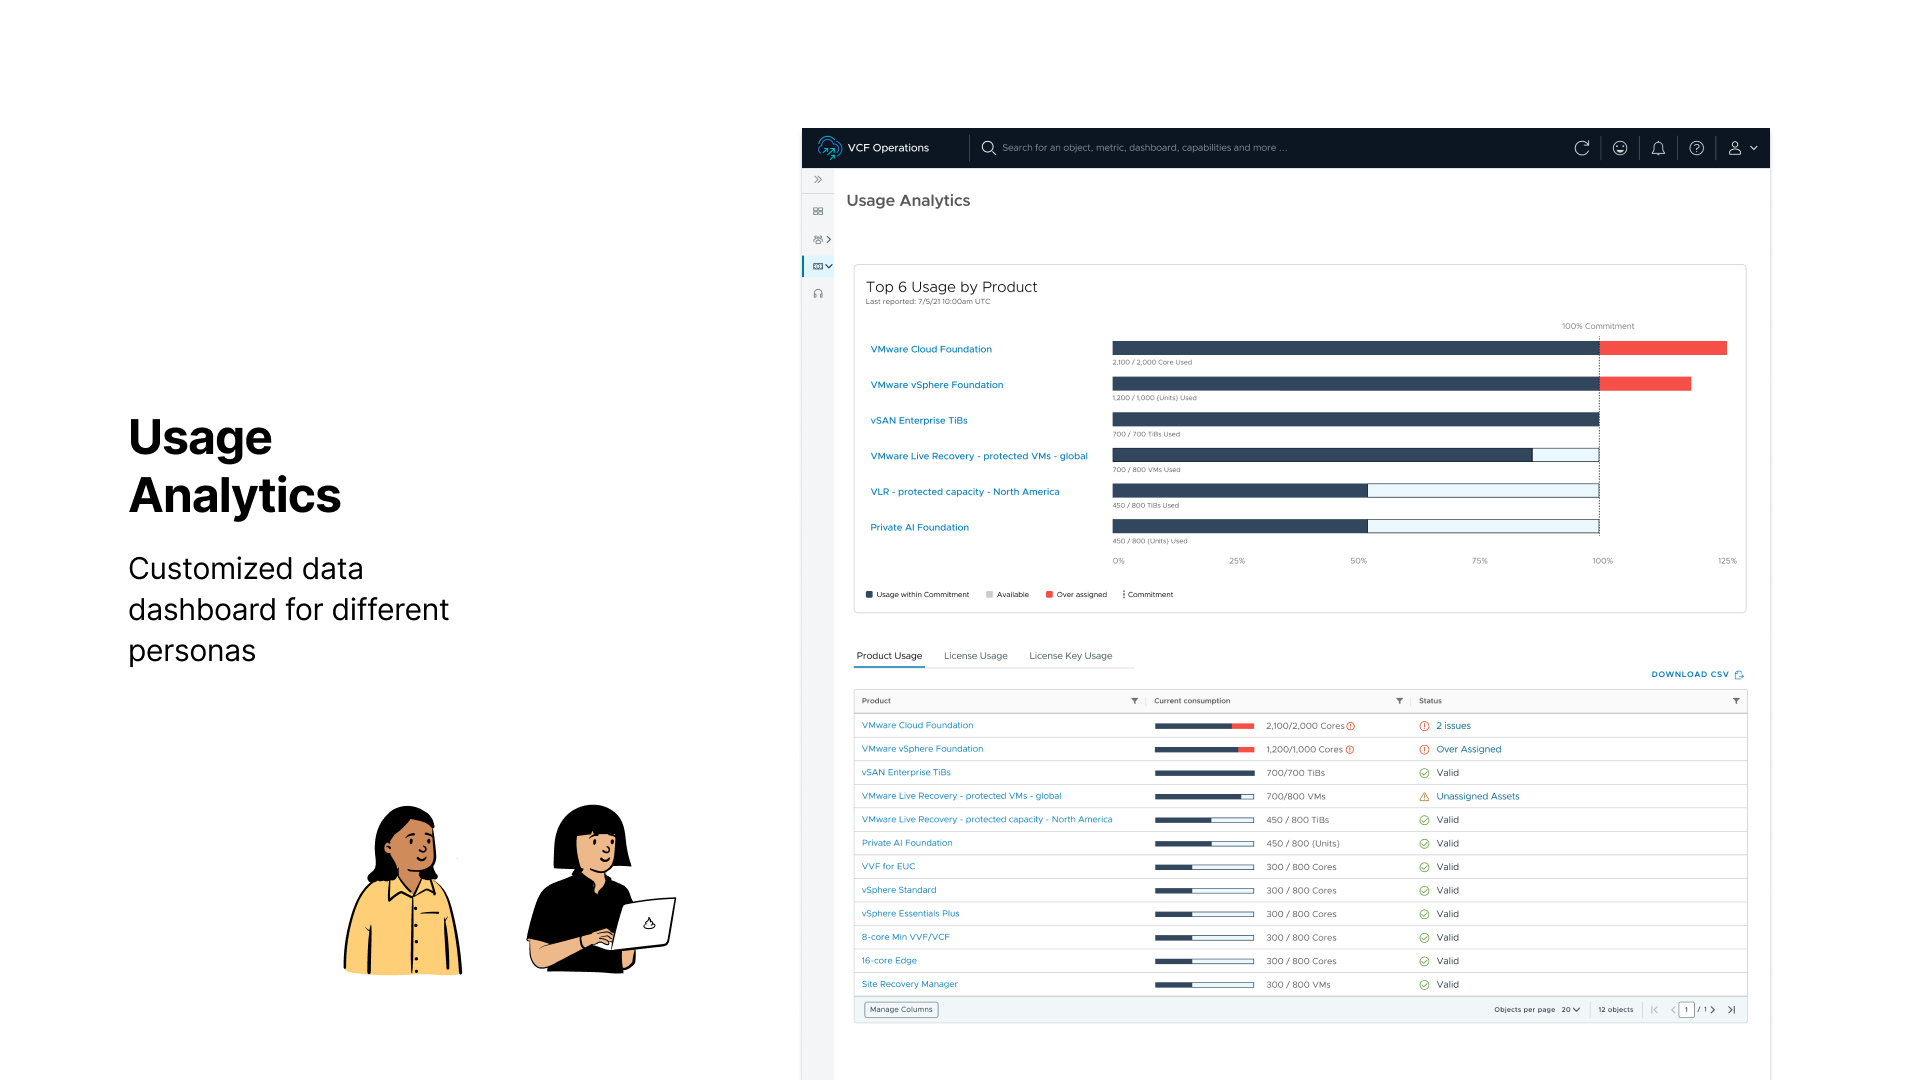Click the Manage Columns button
The height and width of the screenshot is (1080, 1920).
[x=901, y=1010]
